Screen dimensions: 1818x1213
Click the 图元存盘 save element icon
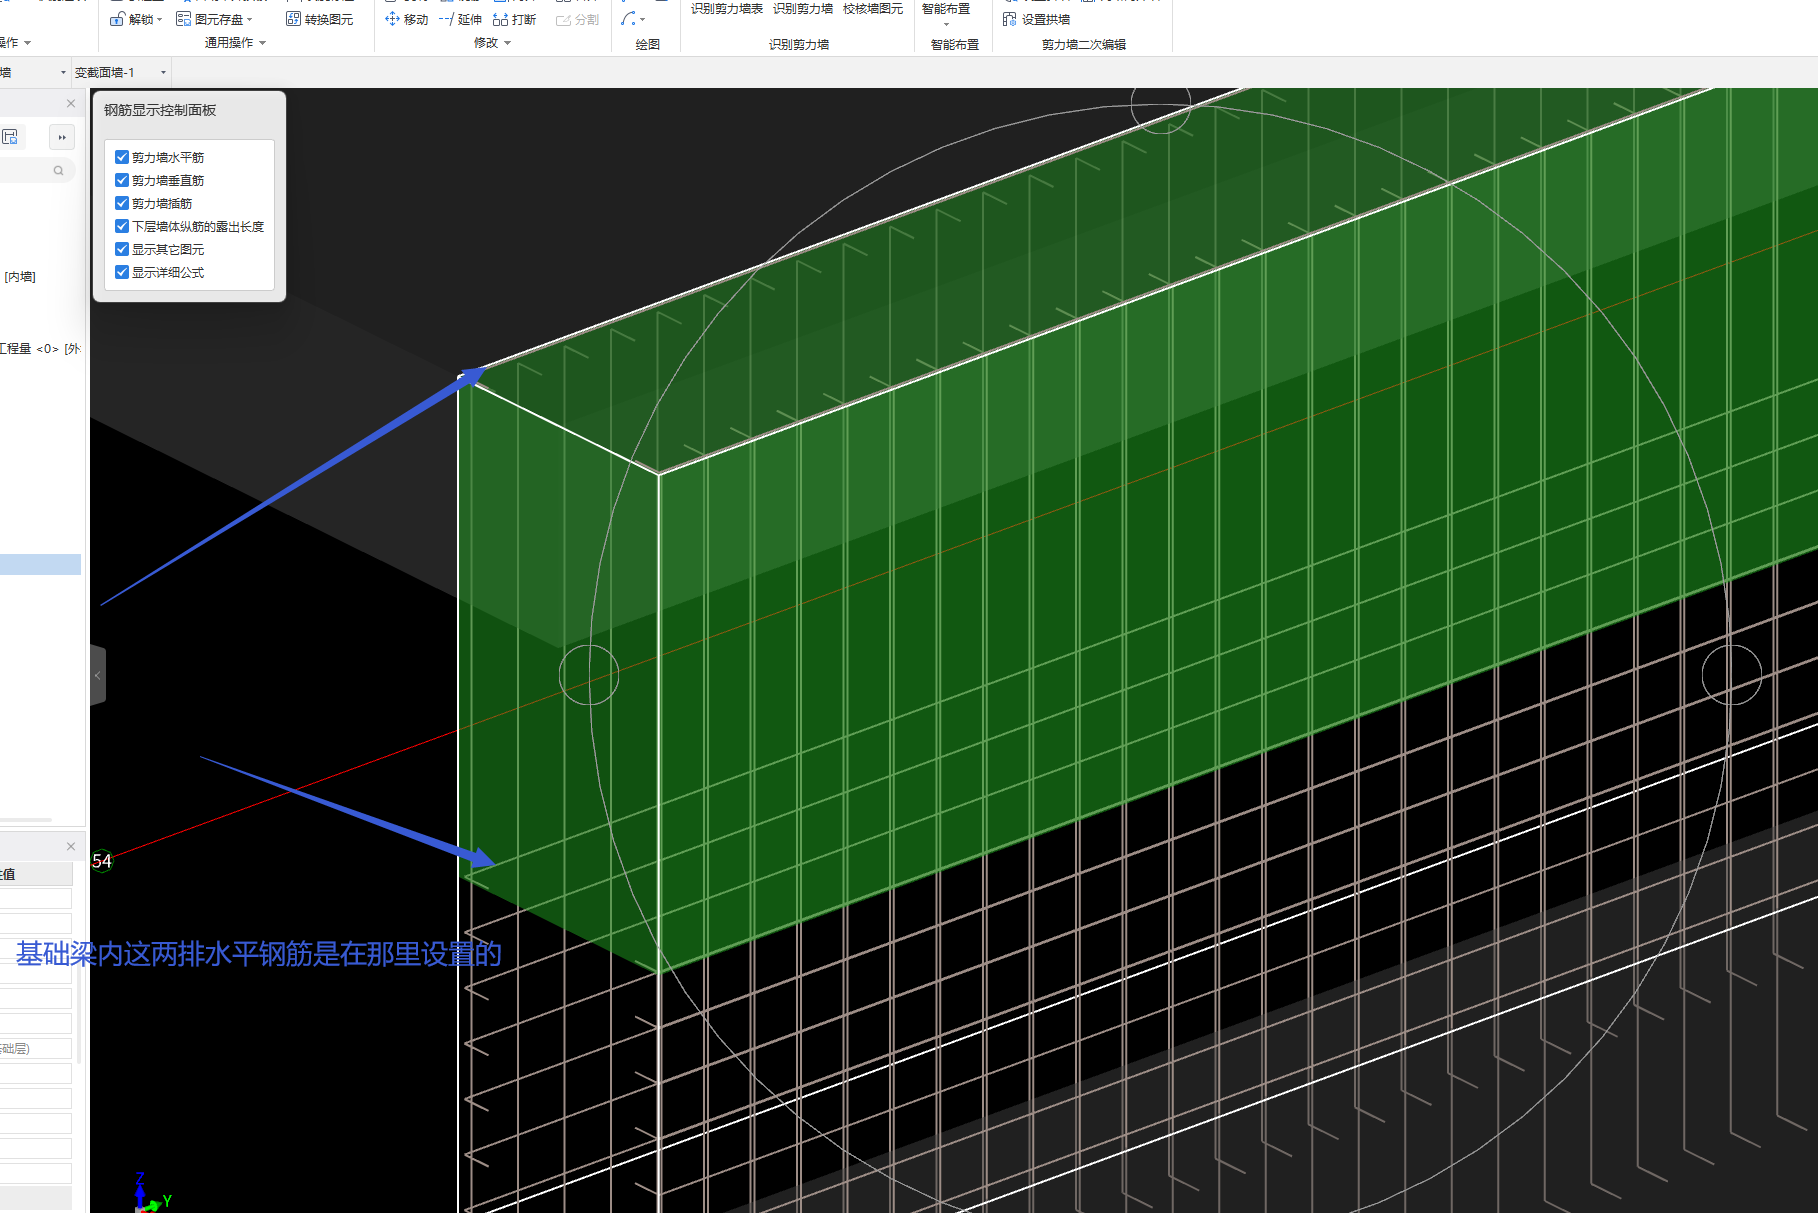(x=183, y=19)
